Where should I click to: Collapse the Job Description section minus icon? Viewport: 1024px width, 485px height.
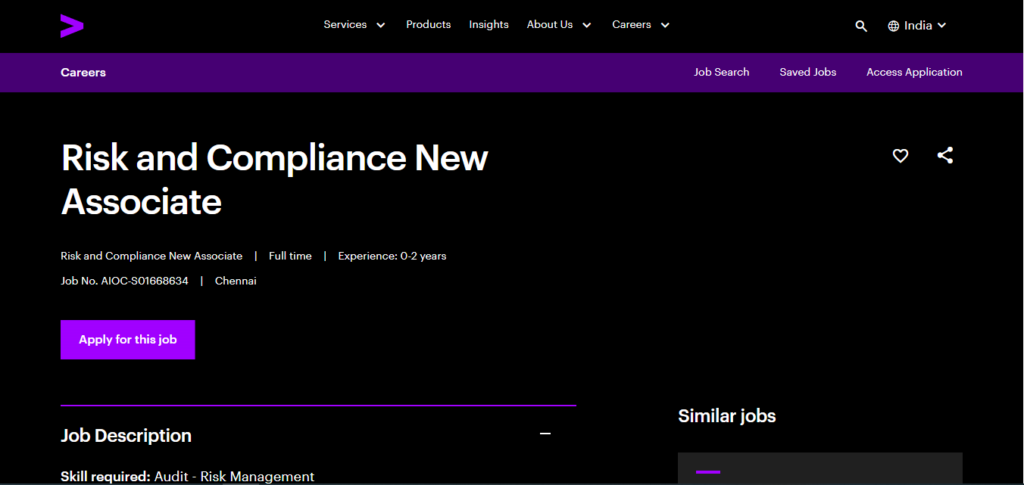coord(545,433)
